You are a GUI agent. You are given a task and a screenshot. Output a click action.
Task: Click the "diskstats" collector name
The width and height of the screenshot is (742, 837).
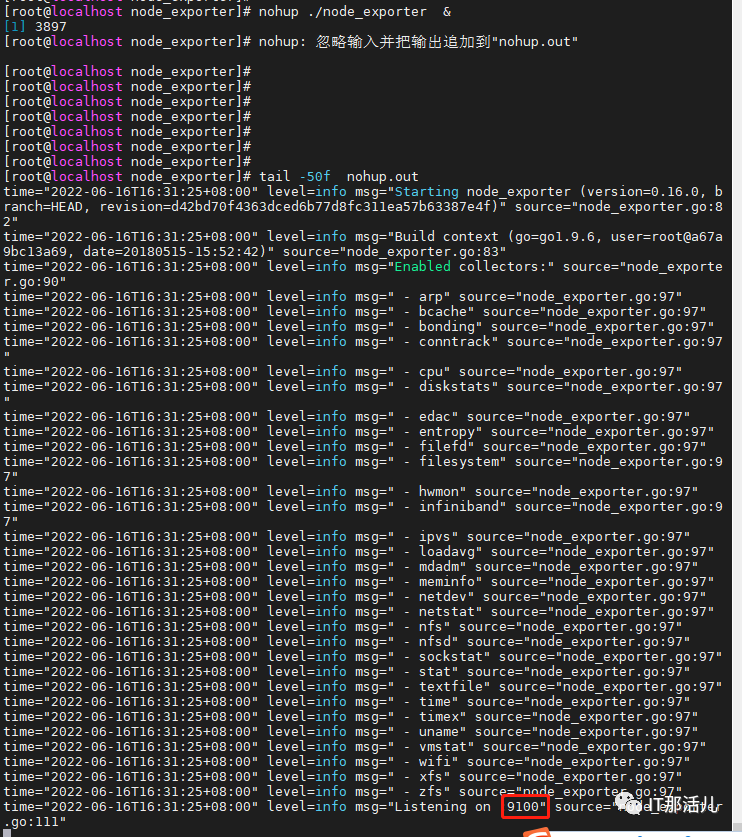455,386
